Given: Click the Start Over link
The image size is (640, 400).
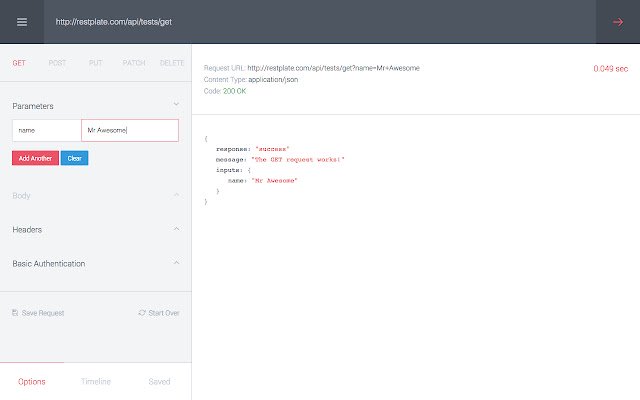Looking at the screenshot, I should [x=164, y=313].
